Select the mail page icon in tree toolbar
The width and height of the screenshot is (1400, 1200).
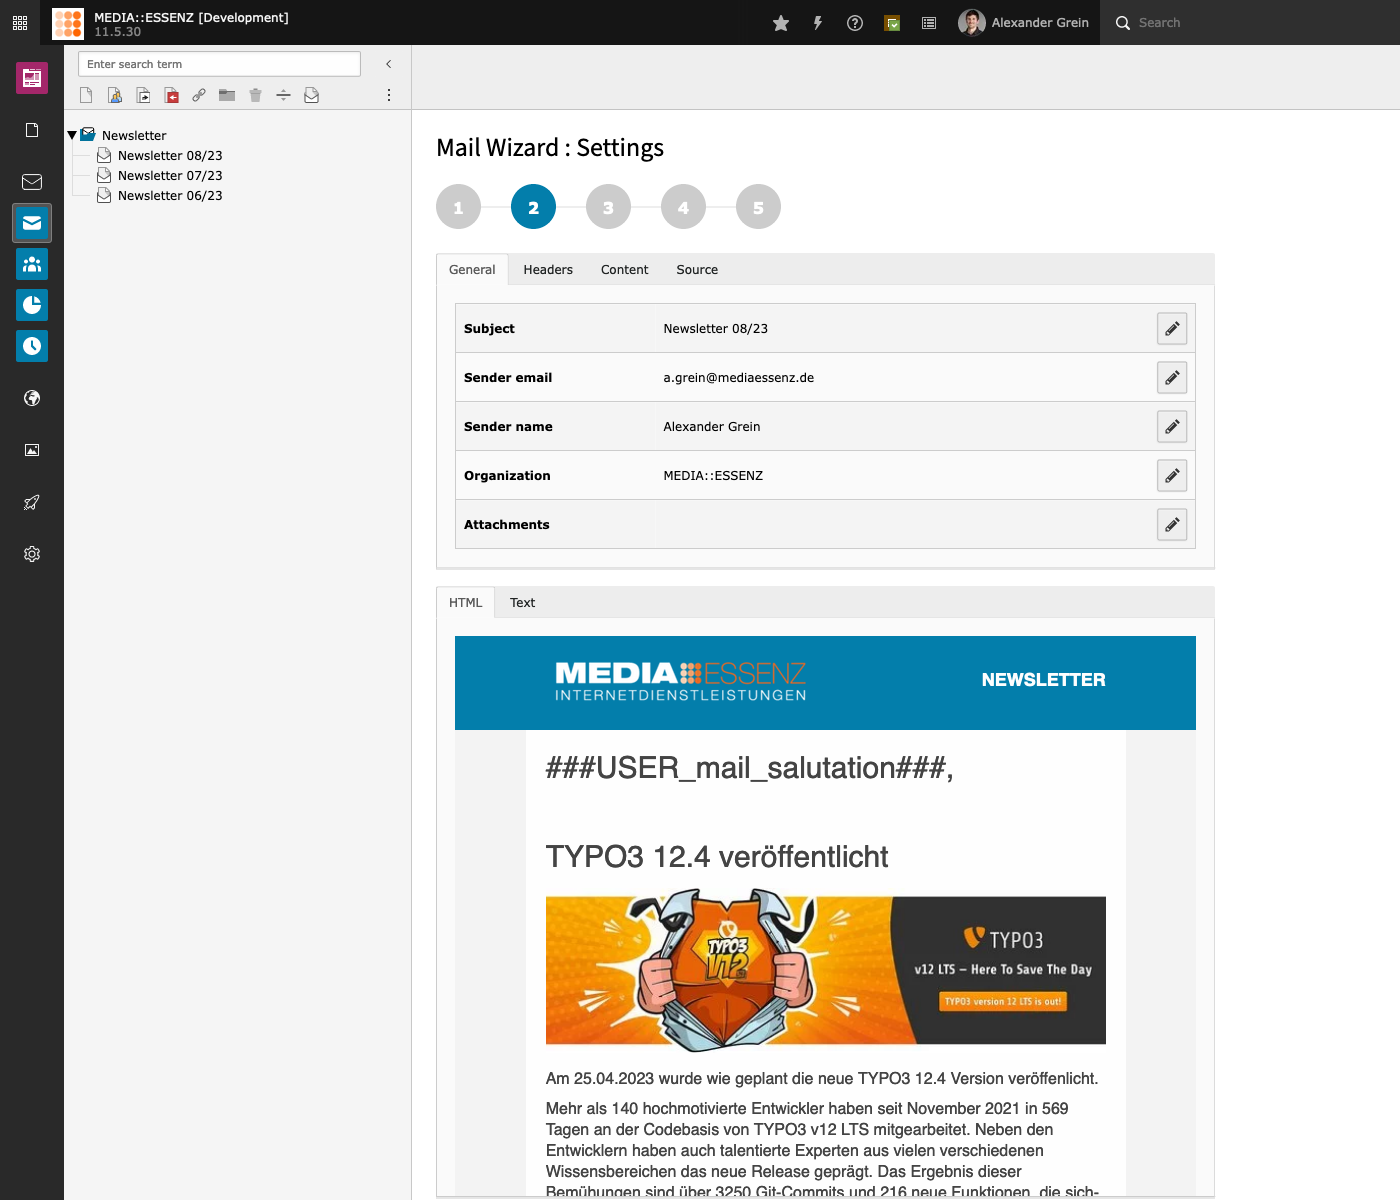(x=311, y=95)
